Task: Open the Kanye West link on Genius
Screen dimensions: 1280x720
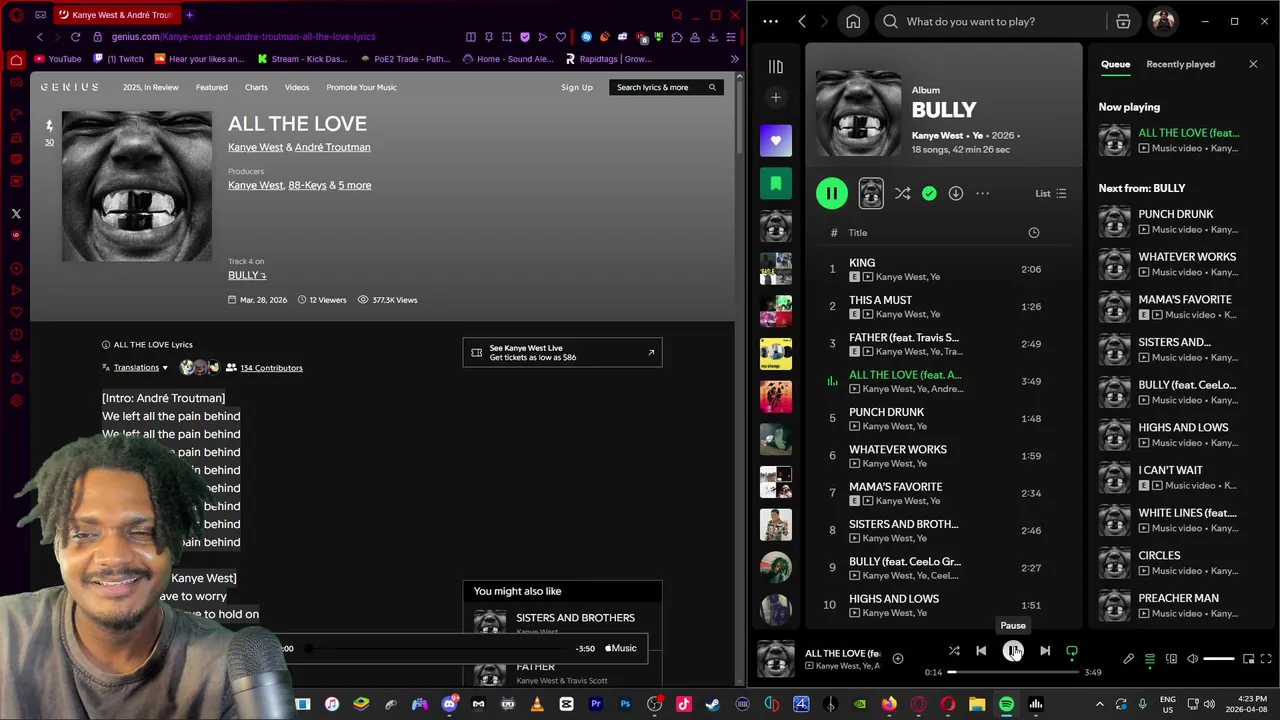Action: tap(255, 147)
